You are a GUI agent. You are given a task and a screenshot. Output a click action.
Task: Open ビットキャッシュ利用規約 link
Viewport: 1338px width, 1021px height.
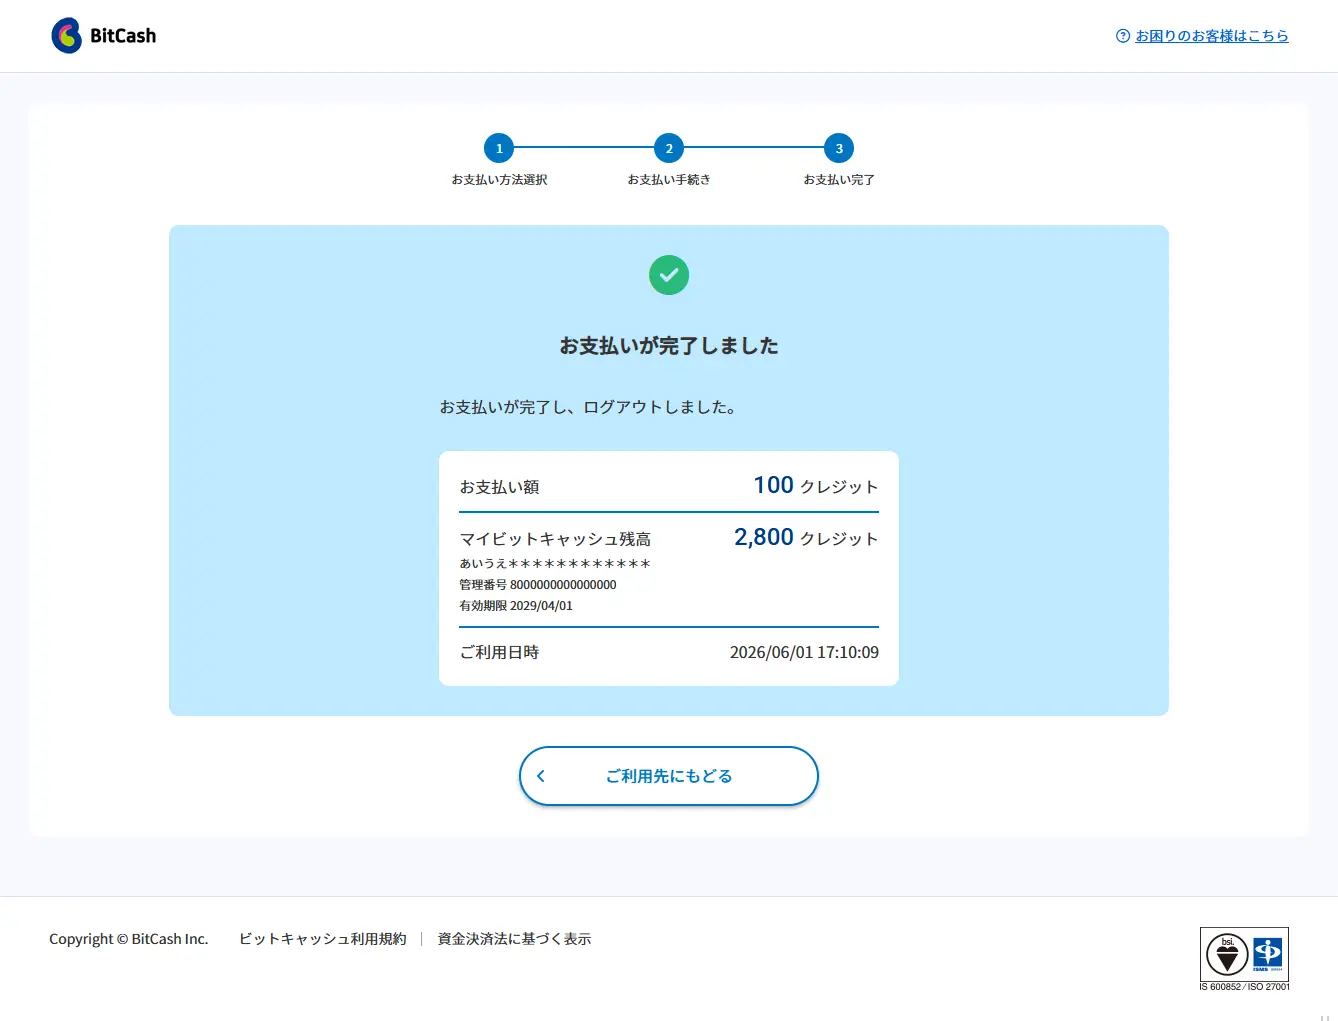[323, 939]
